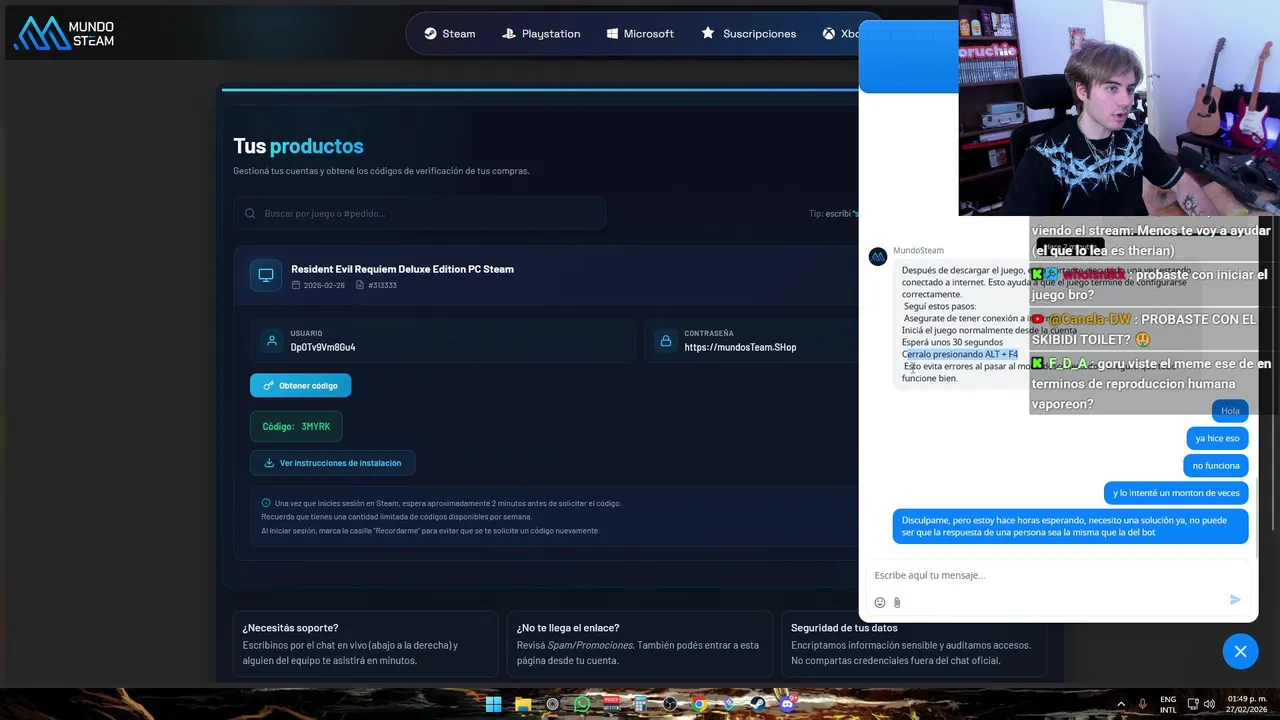Expand the system tray hidden icons chevron

pos(1121,704)
